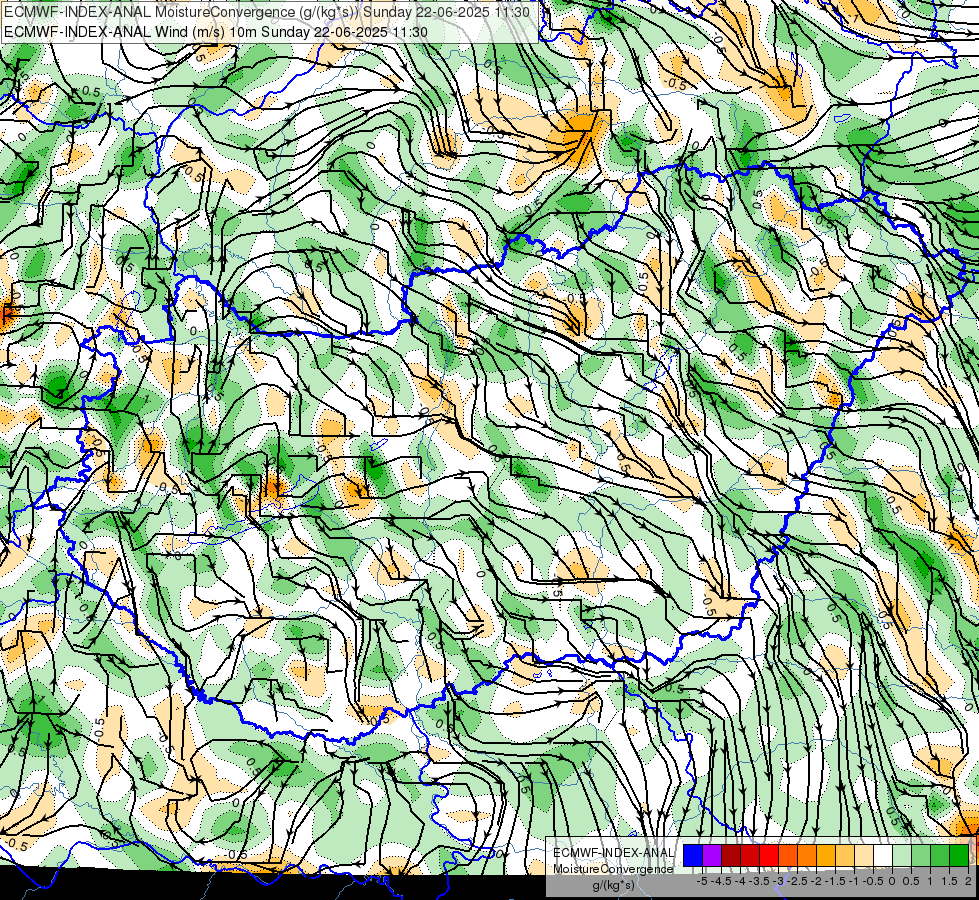Click ECMWF-INDEX-ANAL text in the legend box

click(613, 853)
